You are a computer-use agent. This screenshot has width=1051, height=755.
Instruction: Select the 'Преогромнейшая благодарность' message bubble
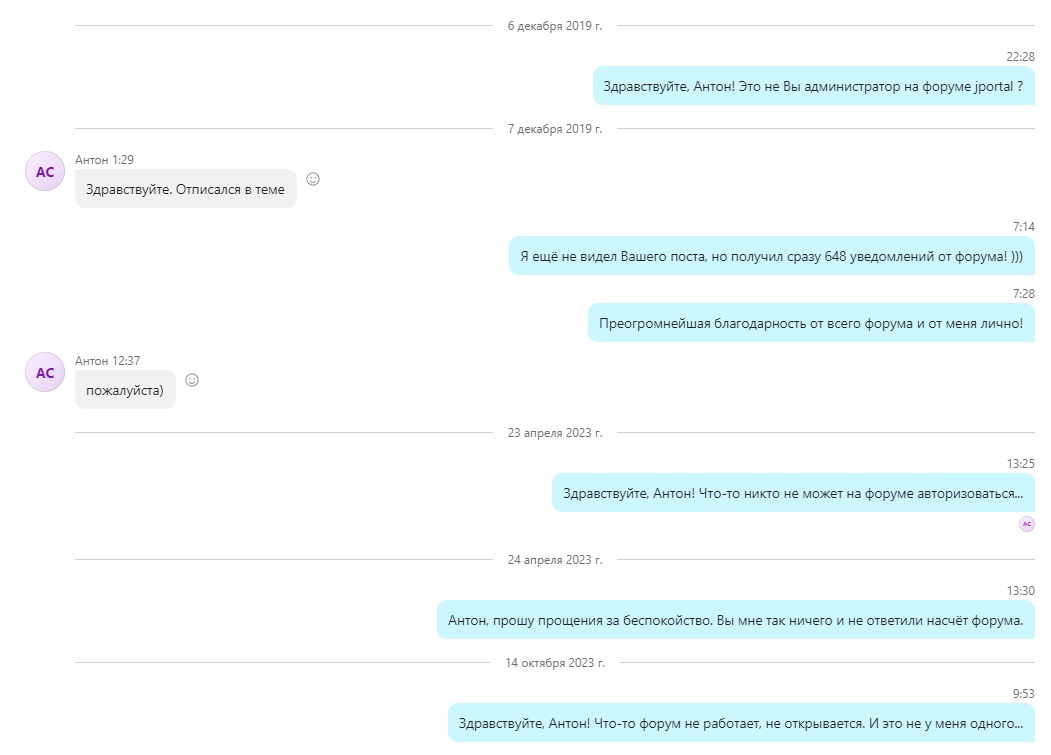810,323
